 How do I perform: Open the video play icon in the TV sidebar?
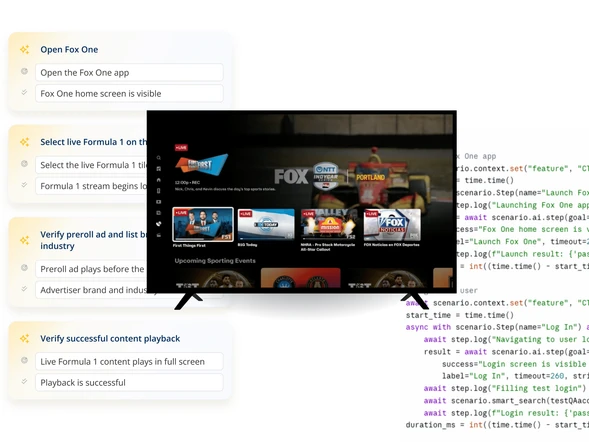(x=159, y=202)
